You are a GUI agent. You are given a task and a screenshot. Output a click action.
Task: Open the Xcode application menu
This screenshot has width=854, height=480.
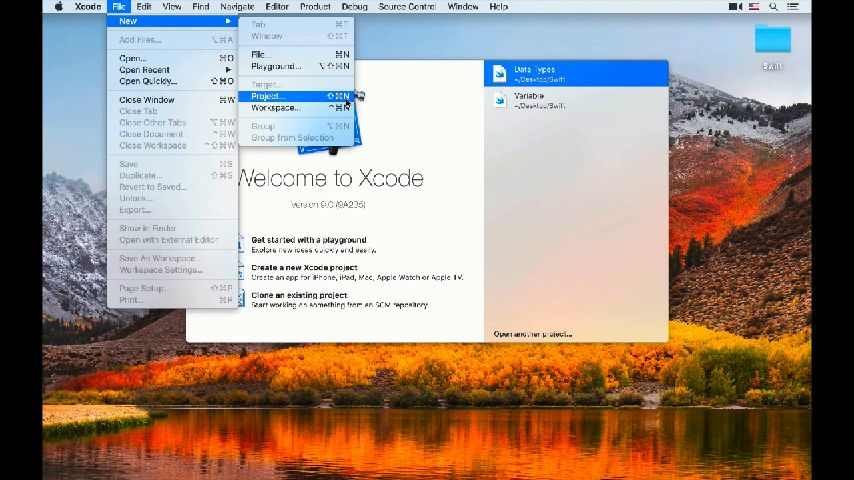click(x=88, y=7)
